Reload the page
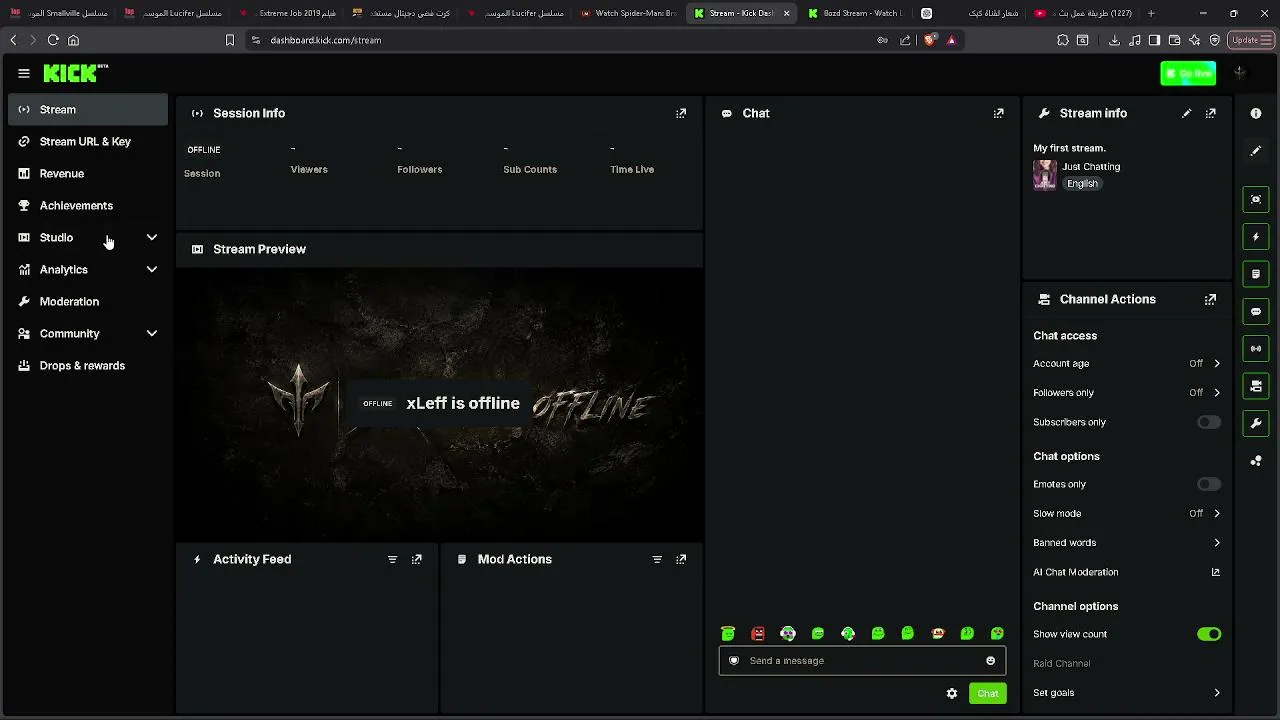Screen dimensions: 1280x720 tap(53, 40)
